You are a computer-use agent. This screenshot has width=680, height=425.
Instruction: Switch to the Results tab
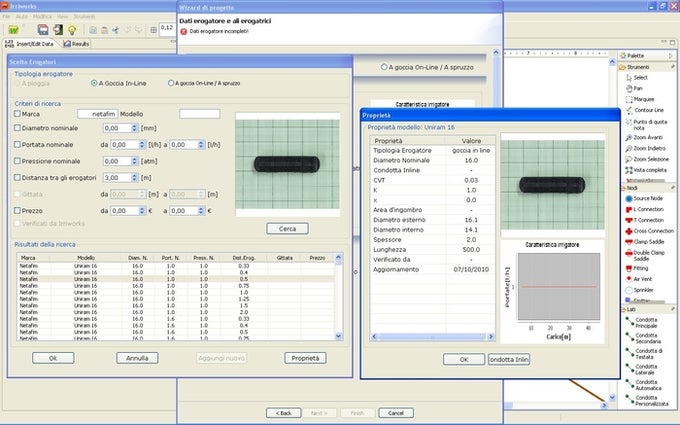coord(76,44)
